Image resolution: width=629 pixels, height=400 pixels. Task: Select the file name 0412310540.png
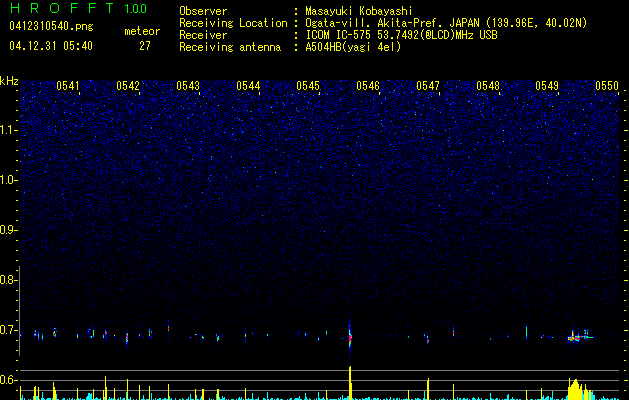(51, 26)
